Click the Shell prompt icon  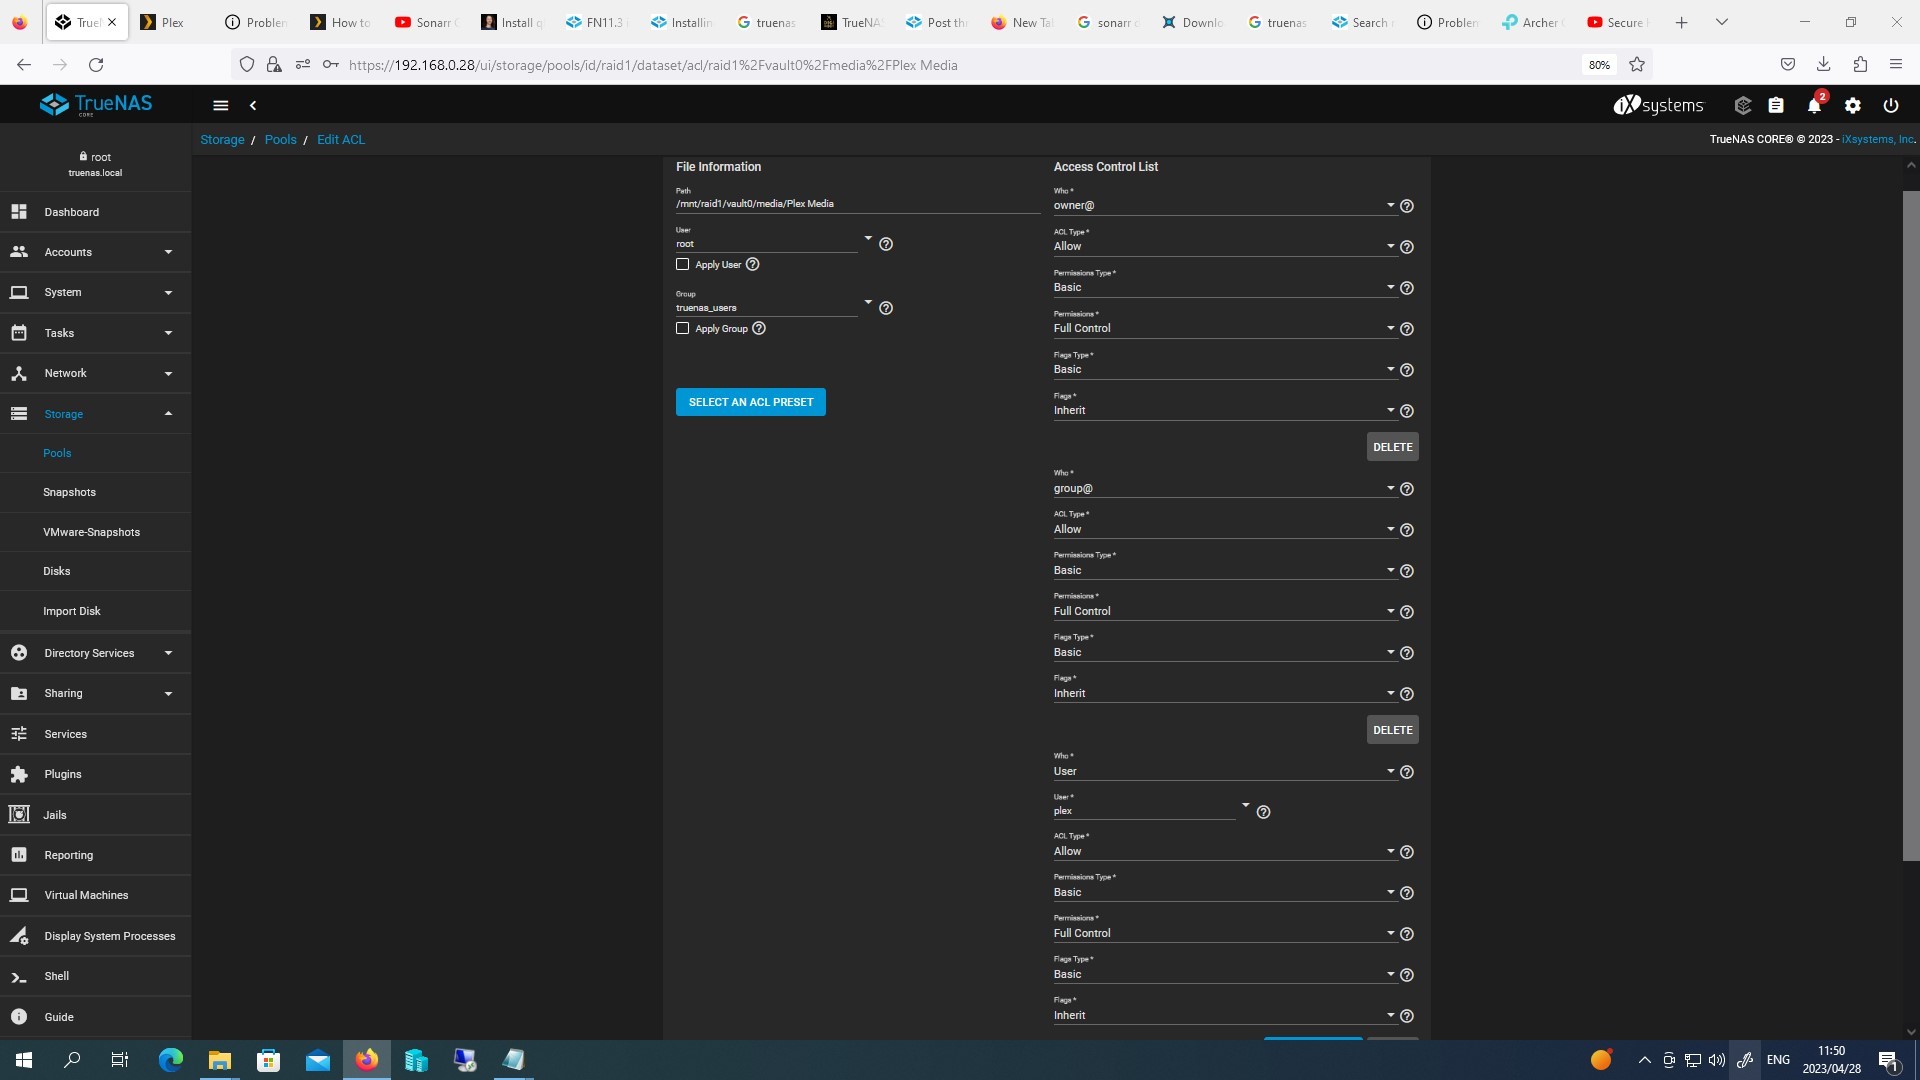point(19,976)
